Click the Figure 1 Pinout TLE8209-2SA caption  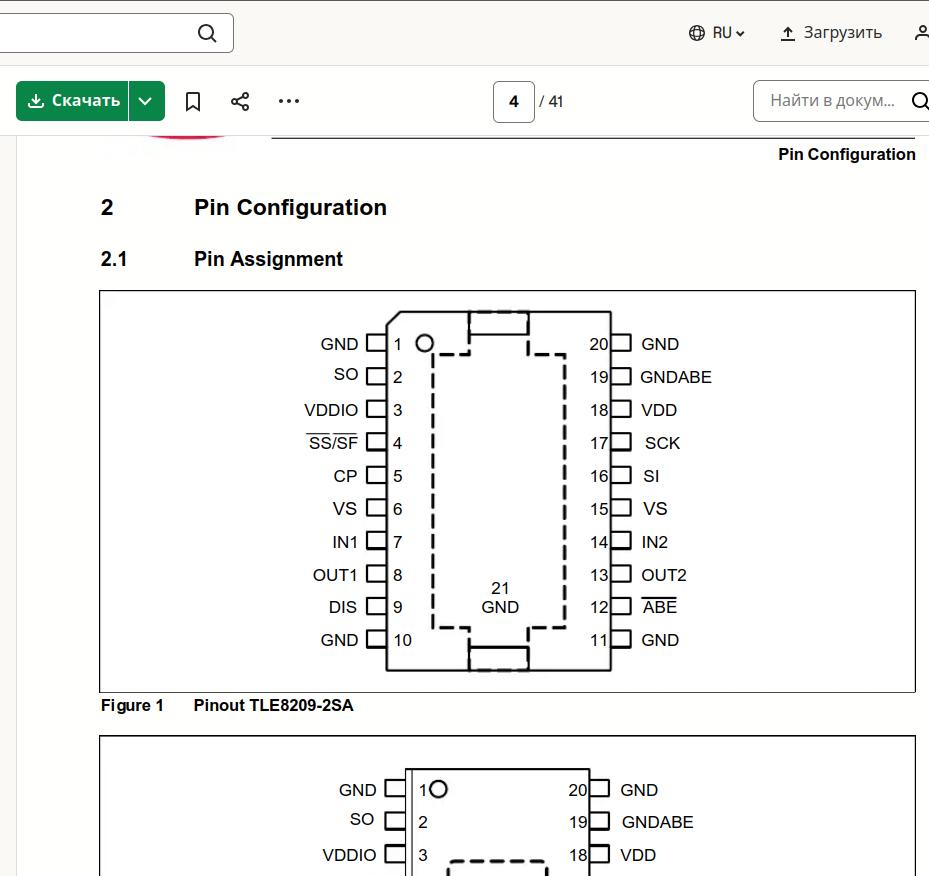[x=227, y=706]
